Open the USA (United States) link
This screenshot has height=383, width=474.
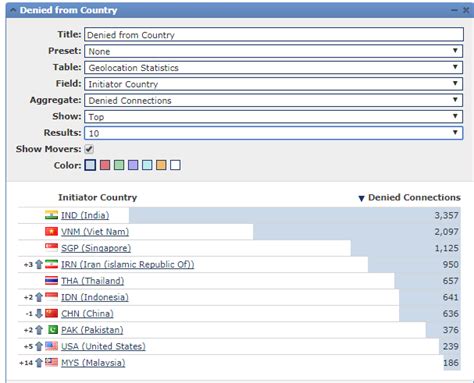tap(103, 346)
